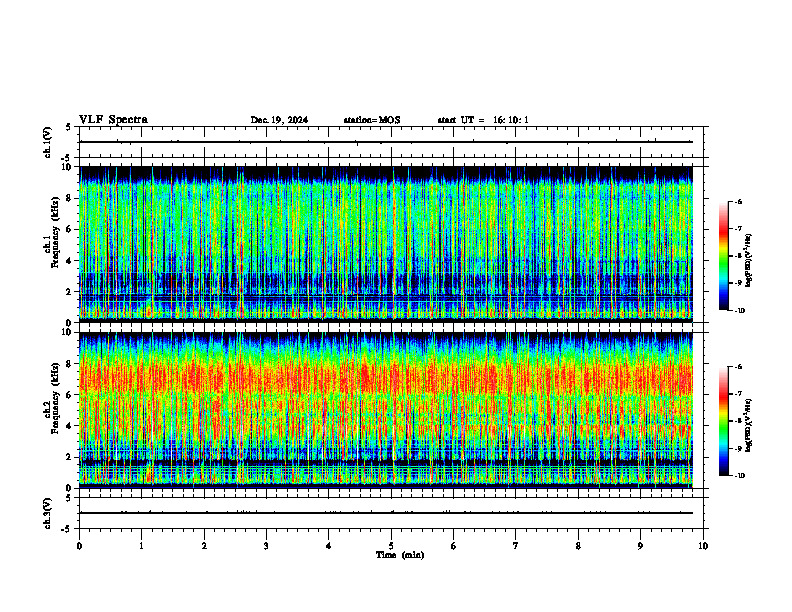792x612 pixels.
Task: Click the ch.1 color bar units label
Action: point(749,260)
